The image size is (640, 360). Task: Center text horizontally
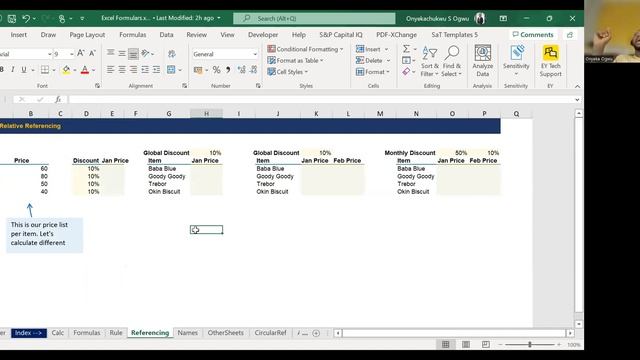122,70
